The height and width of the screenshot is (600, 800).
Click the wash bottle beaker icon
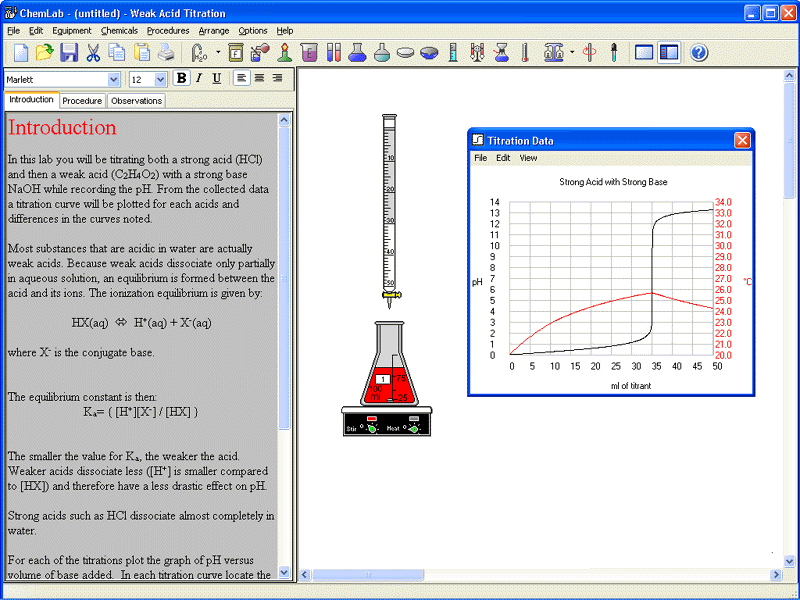(x=260, y=53)
